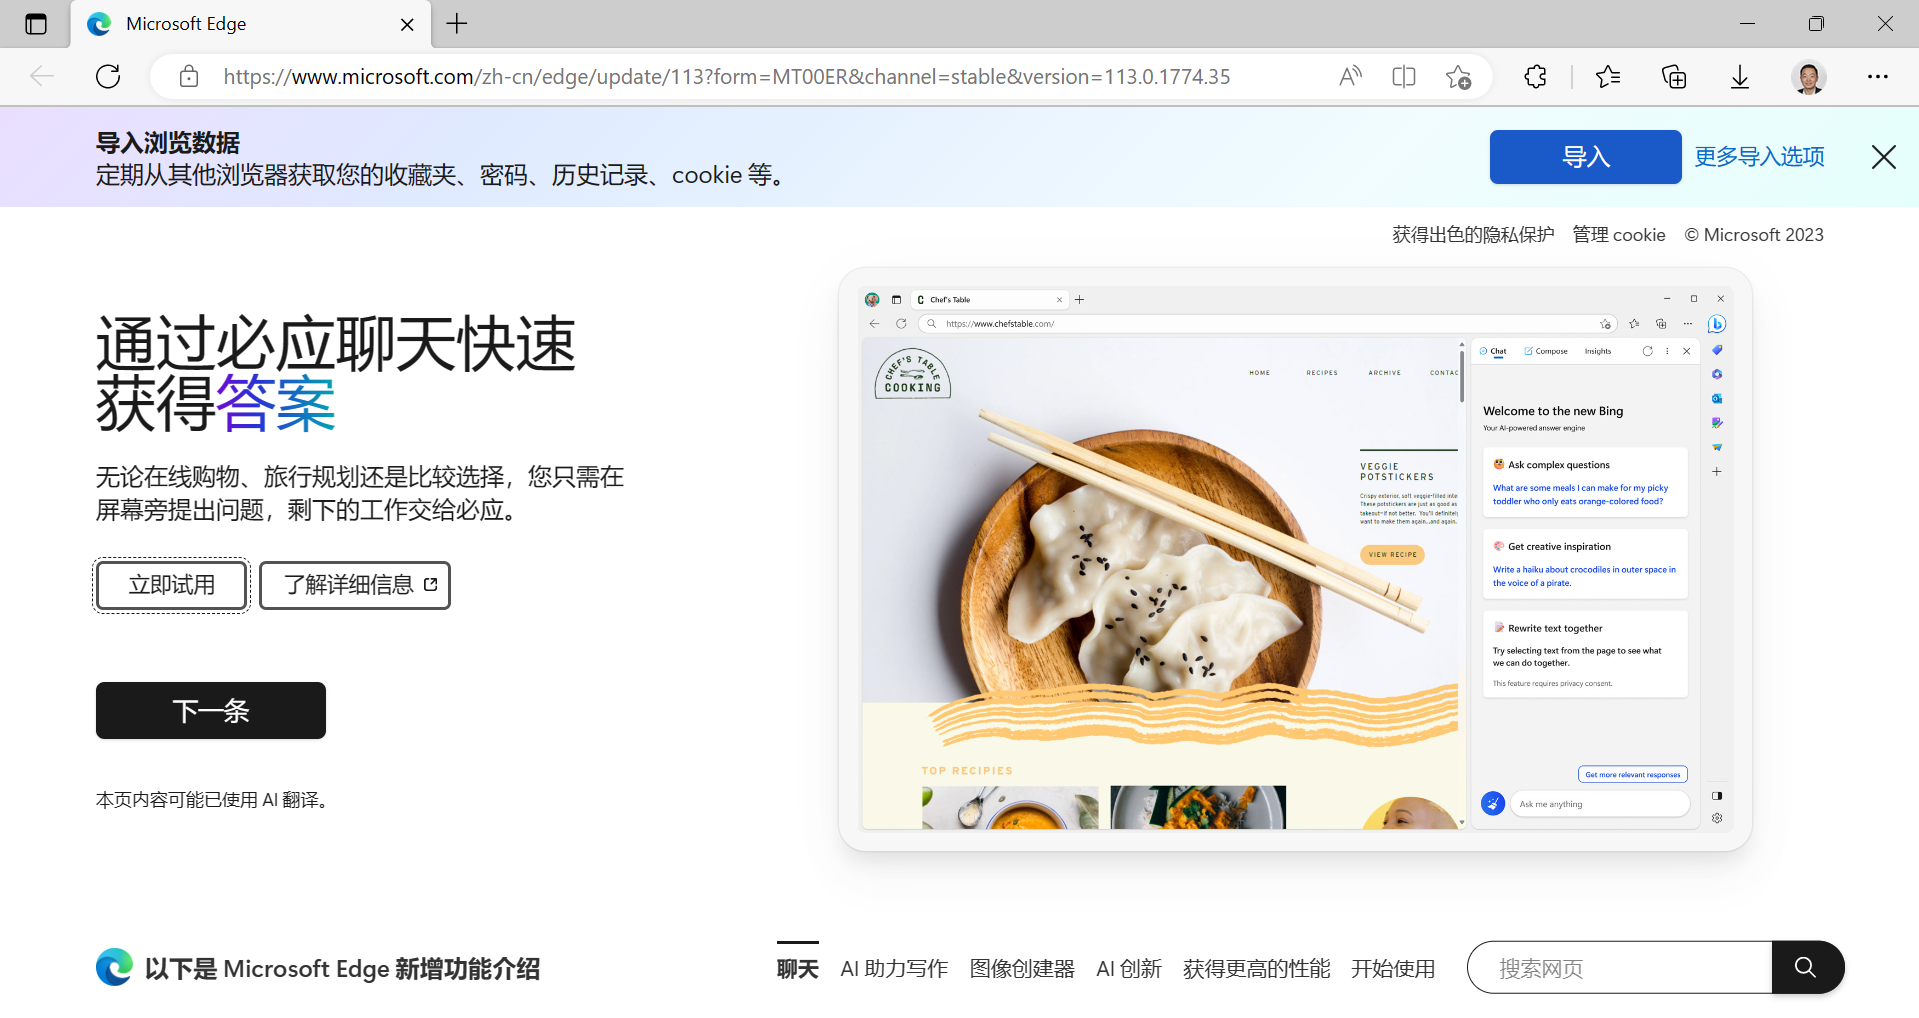The image size is (1919, 1018).
Task: Go back with the back arrow
Action: click(42, 76)
